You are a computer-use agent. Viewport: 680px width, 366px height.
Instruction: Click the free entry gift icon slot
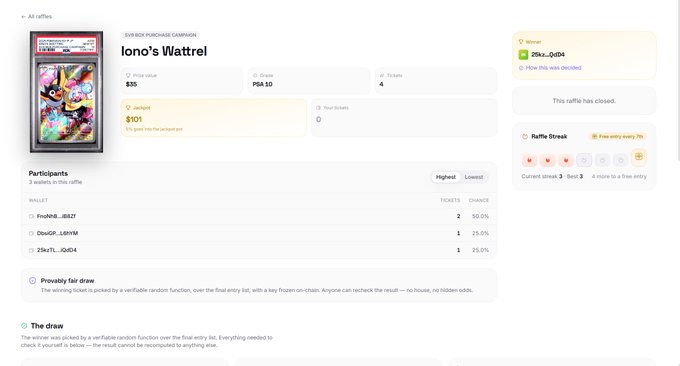639,157
